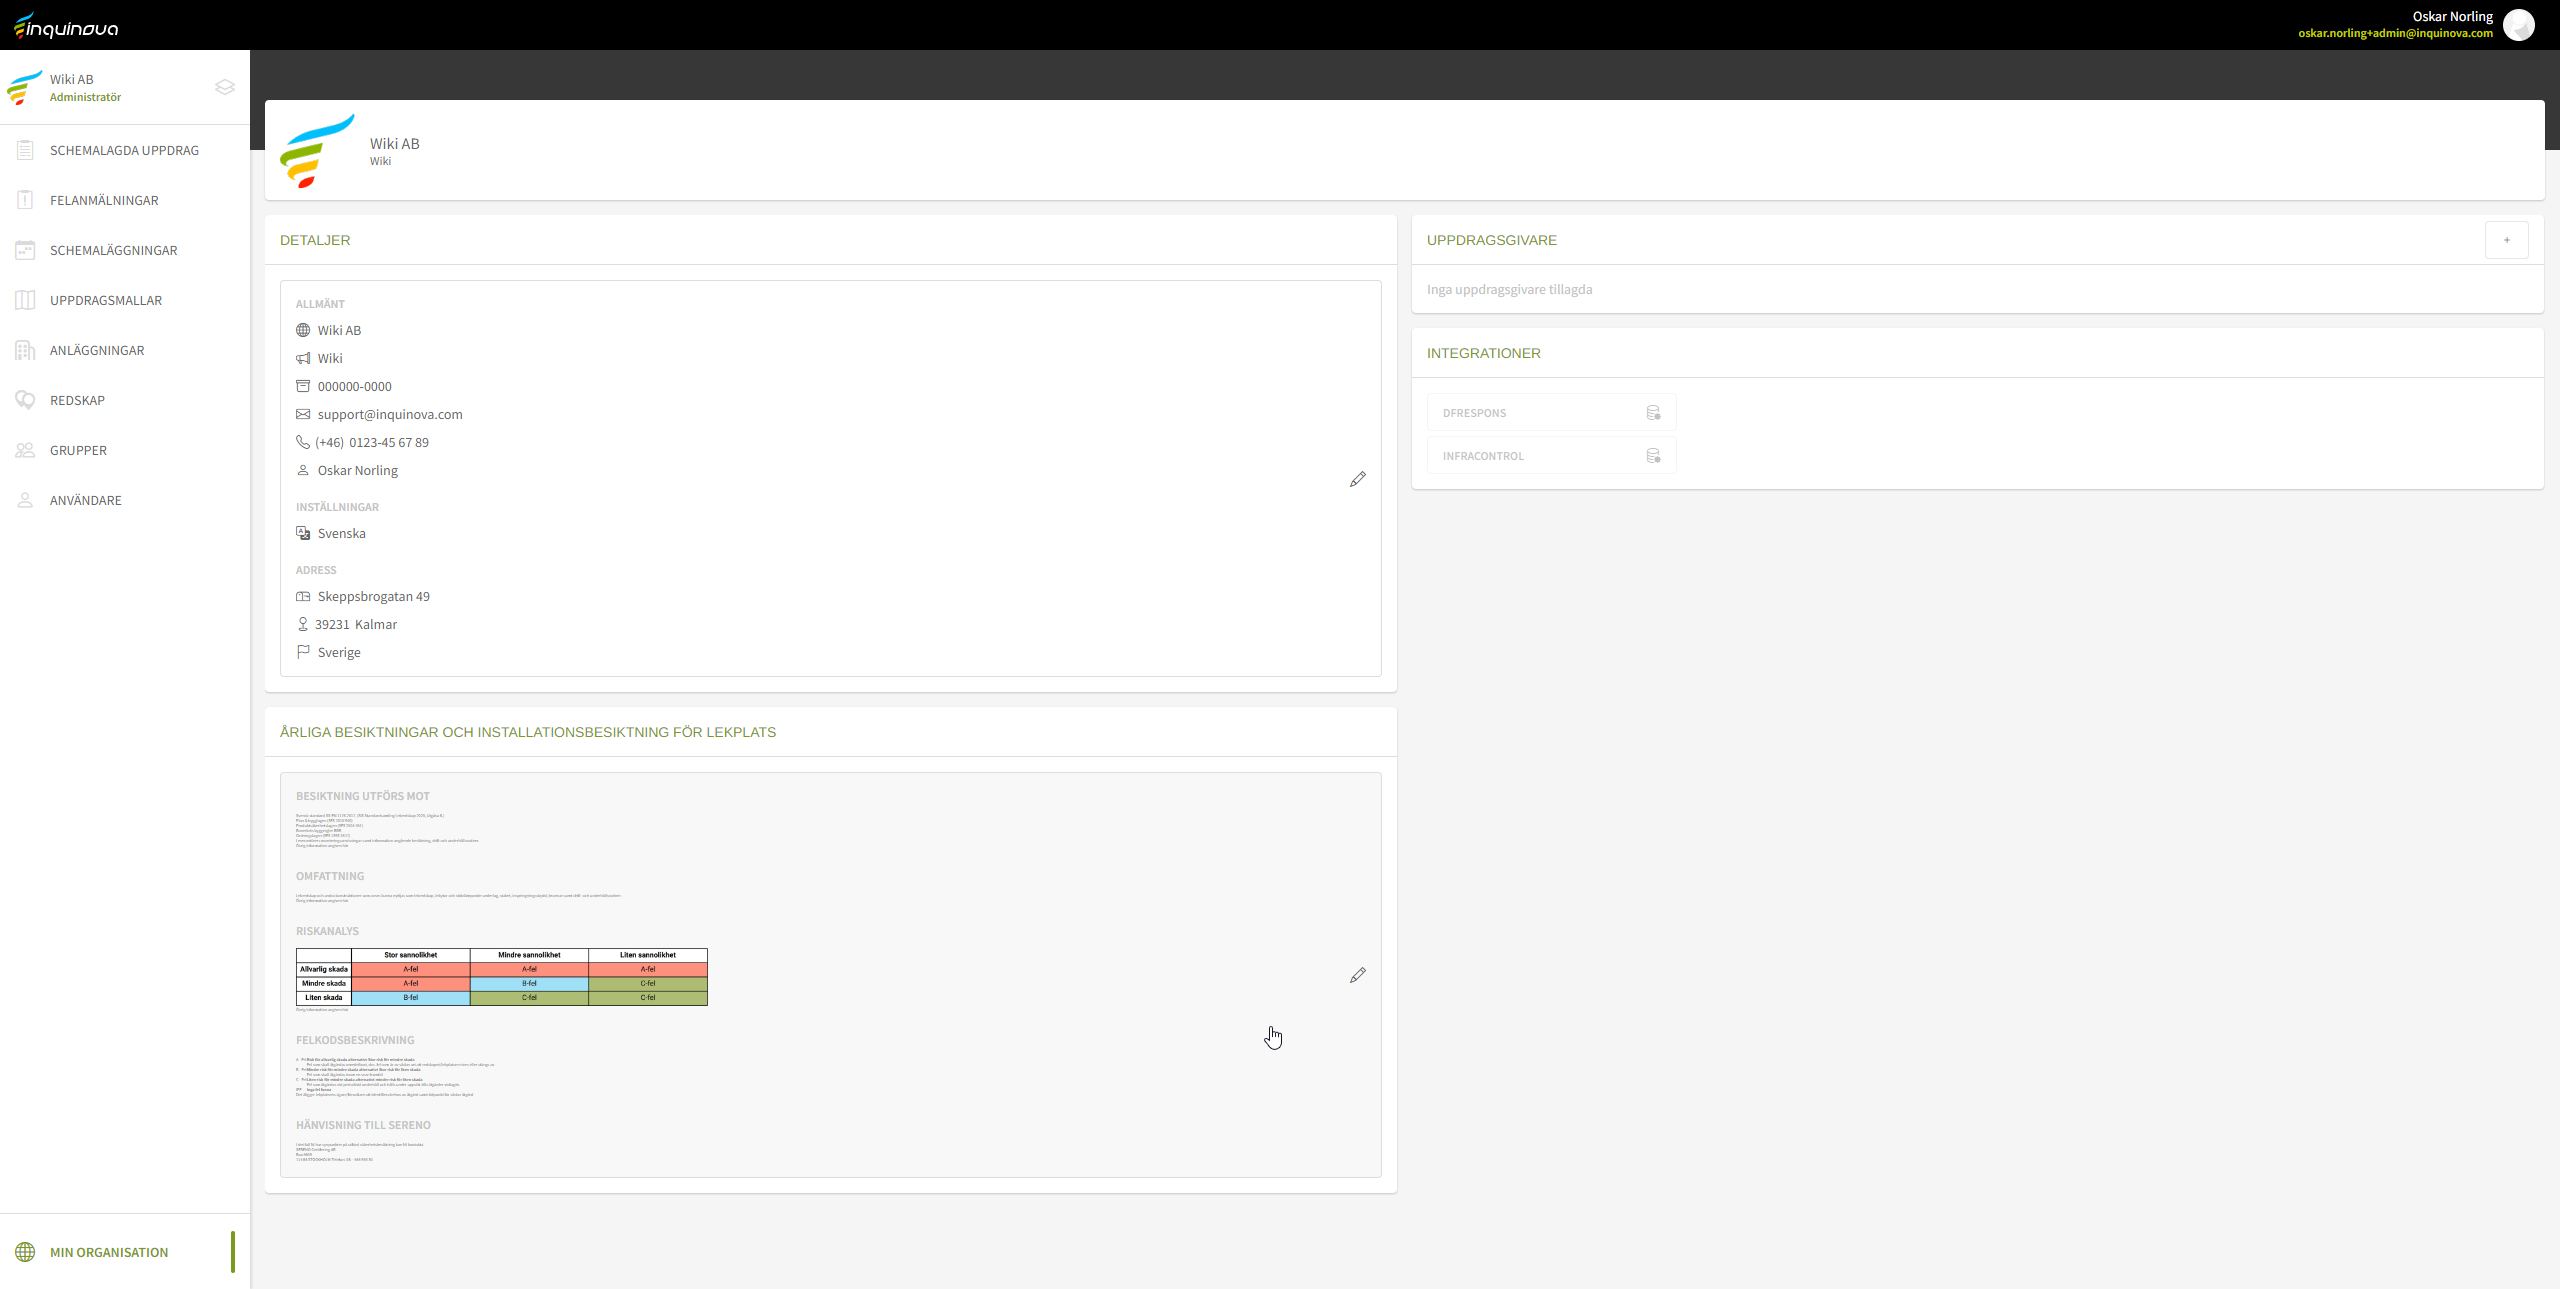Click the DFRESPONS database settings icon
The width and height of the screenshot is (2560, 1289).
[1653, 413]
